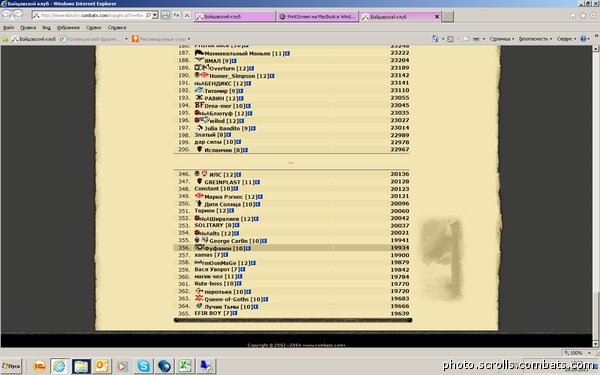The height and width of the screenshot is (375, 600).
Task: Click player name Julia Bandito [9]
Action: (x=227, y=129)
